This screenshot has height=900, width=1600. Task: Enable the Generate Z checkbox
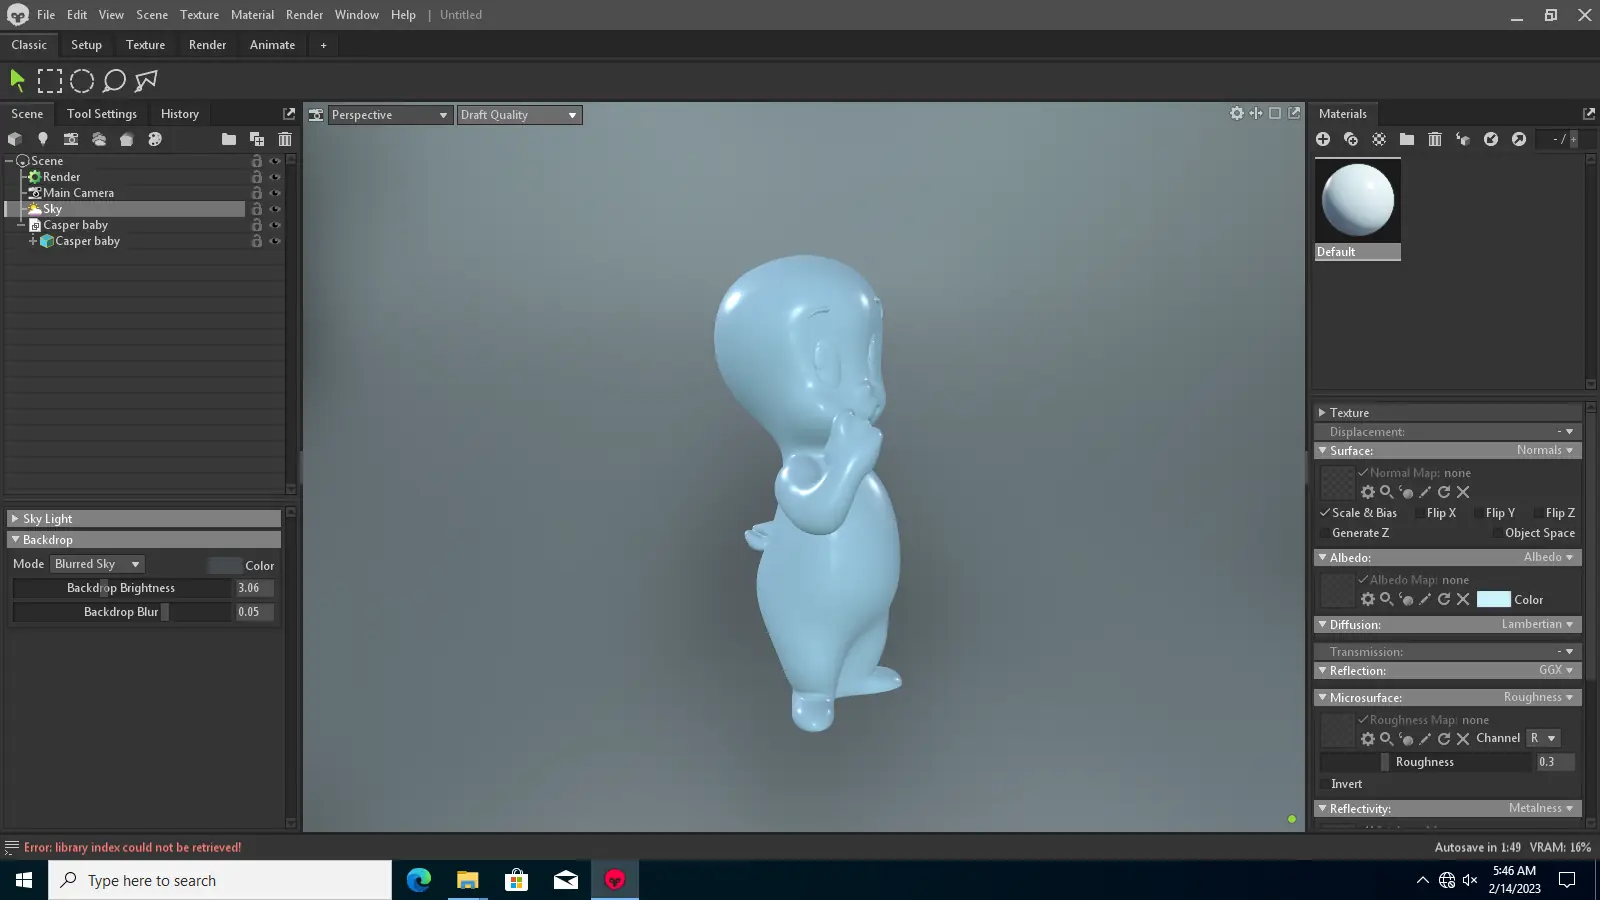tap(1325, 533)
